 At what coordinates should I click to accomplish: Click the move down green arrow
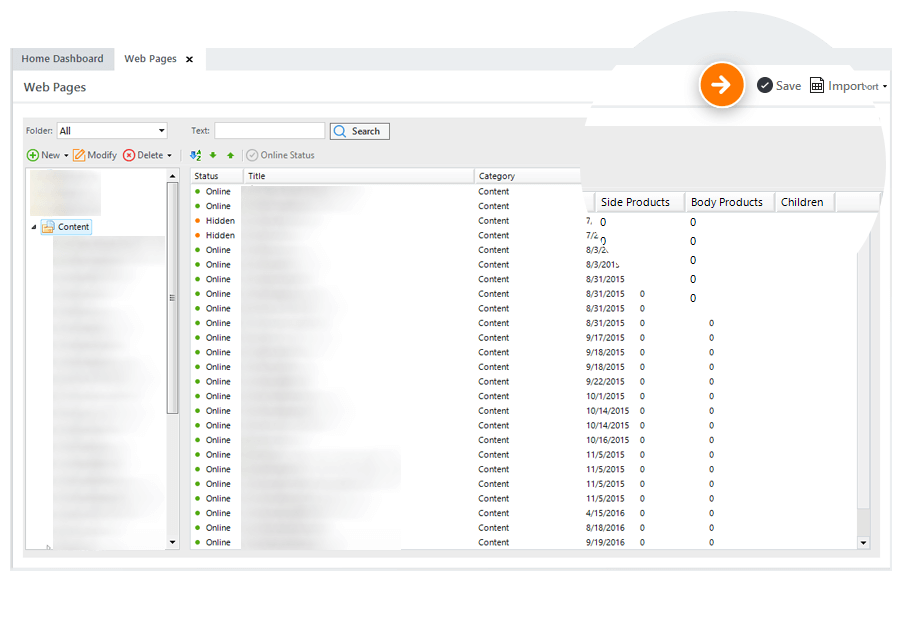pos(213,155)
